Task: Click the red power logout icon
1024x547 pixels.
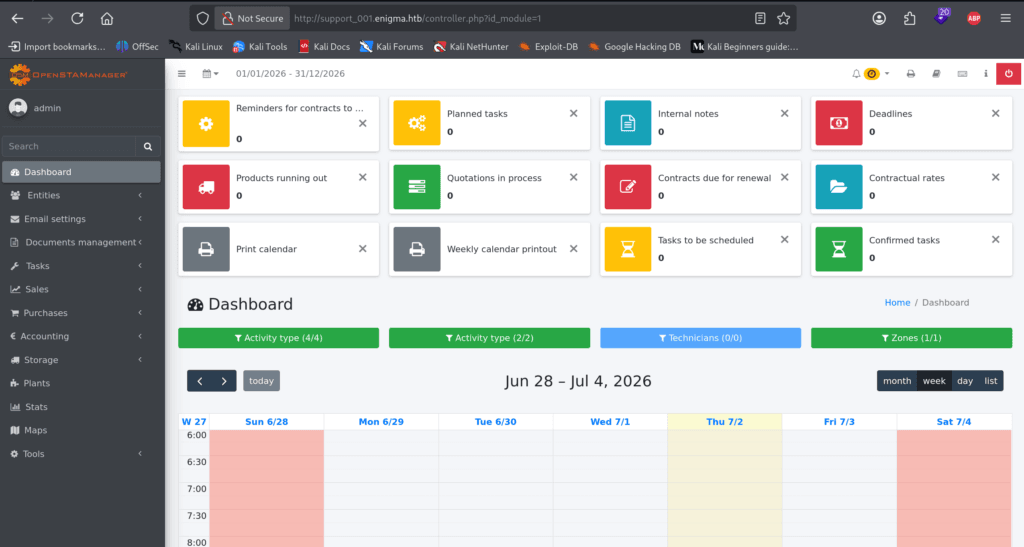Action: [x=1008, y=74]
